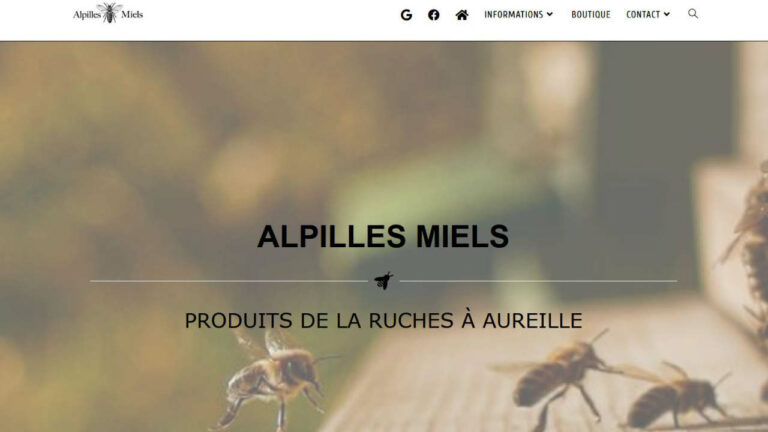Click the ALPILLES MIELS hero heading
Screen dimensions: 768x432
click(383, 236)
